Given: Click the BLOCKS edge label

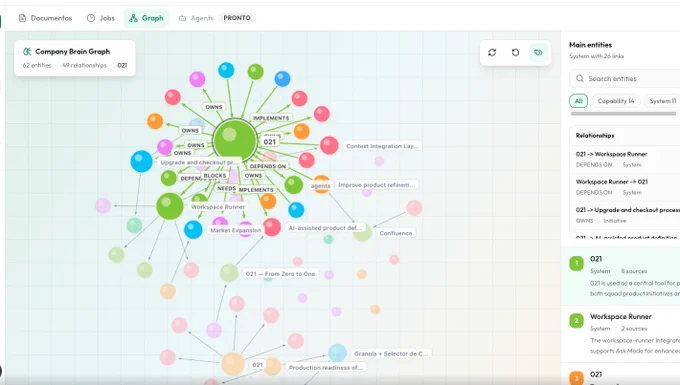Looking at the screenshot, I should click(x=215, y=176).
